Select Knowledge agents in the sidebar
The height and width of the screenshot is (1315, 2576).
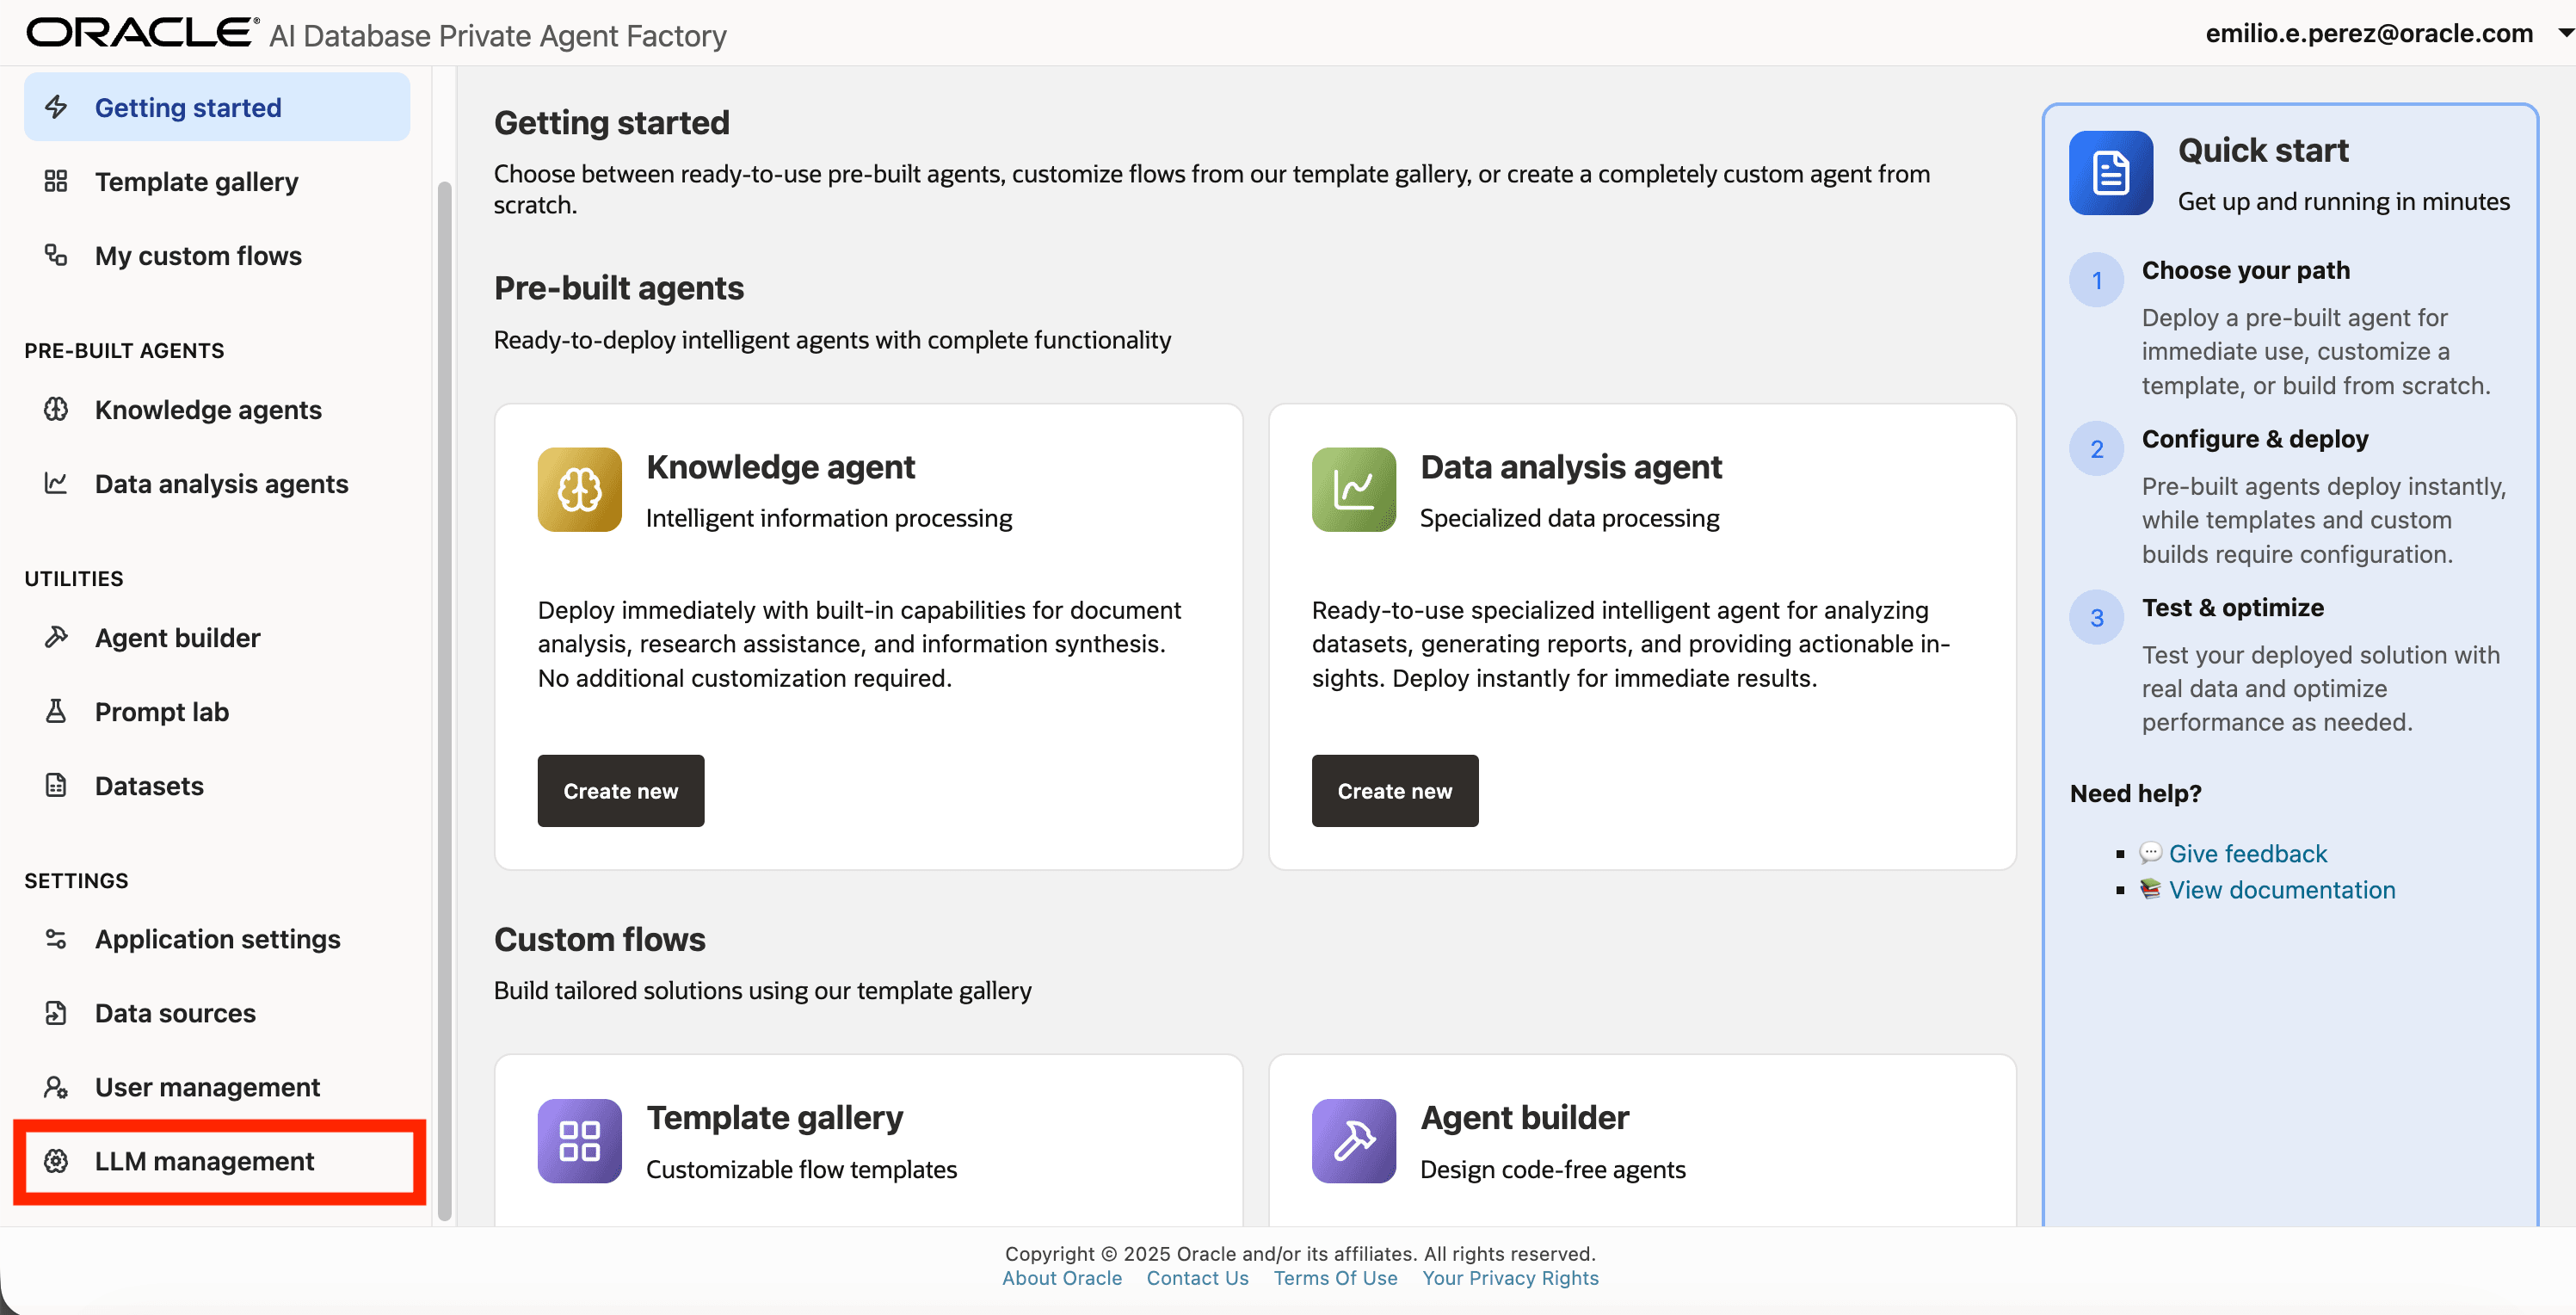point(208,410)
